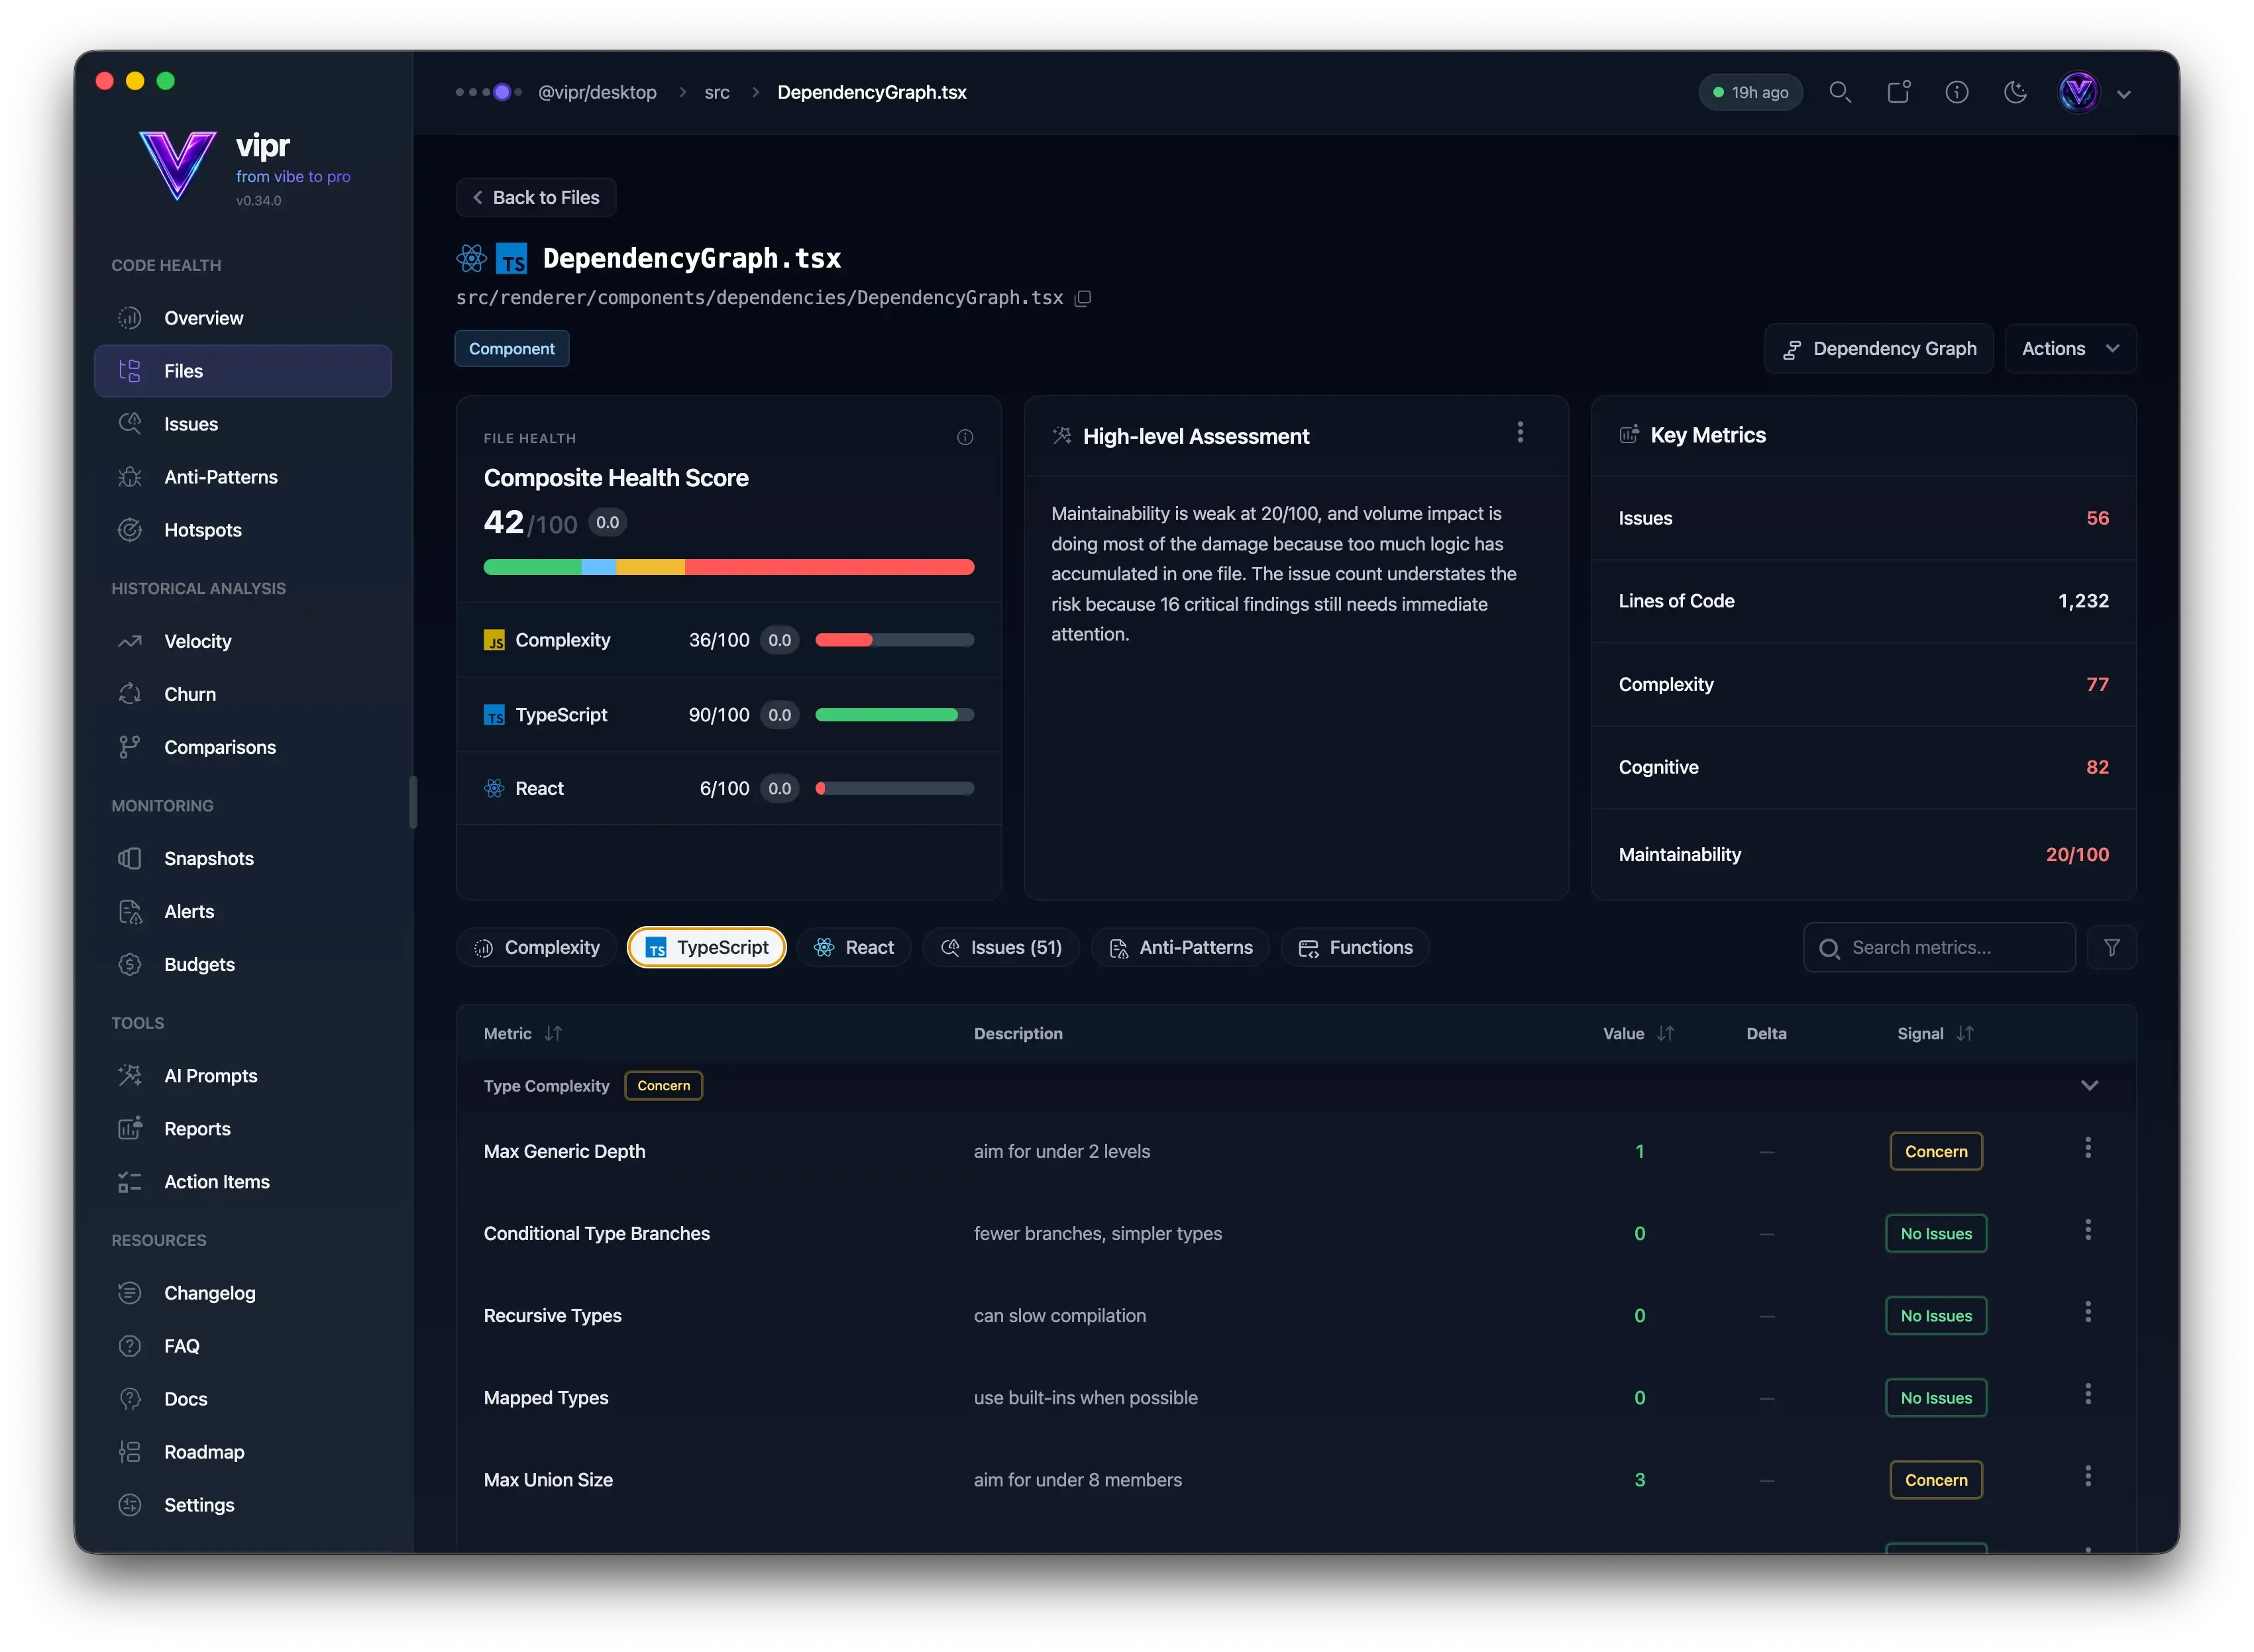Open the Dependency Graph button

tap(1878, 349)
